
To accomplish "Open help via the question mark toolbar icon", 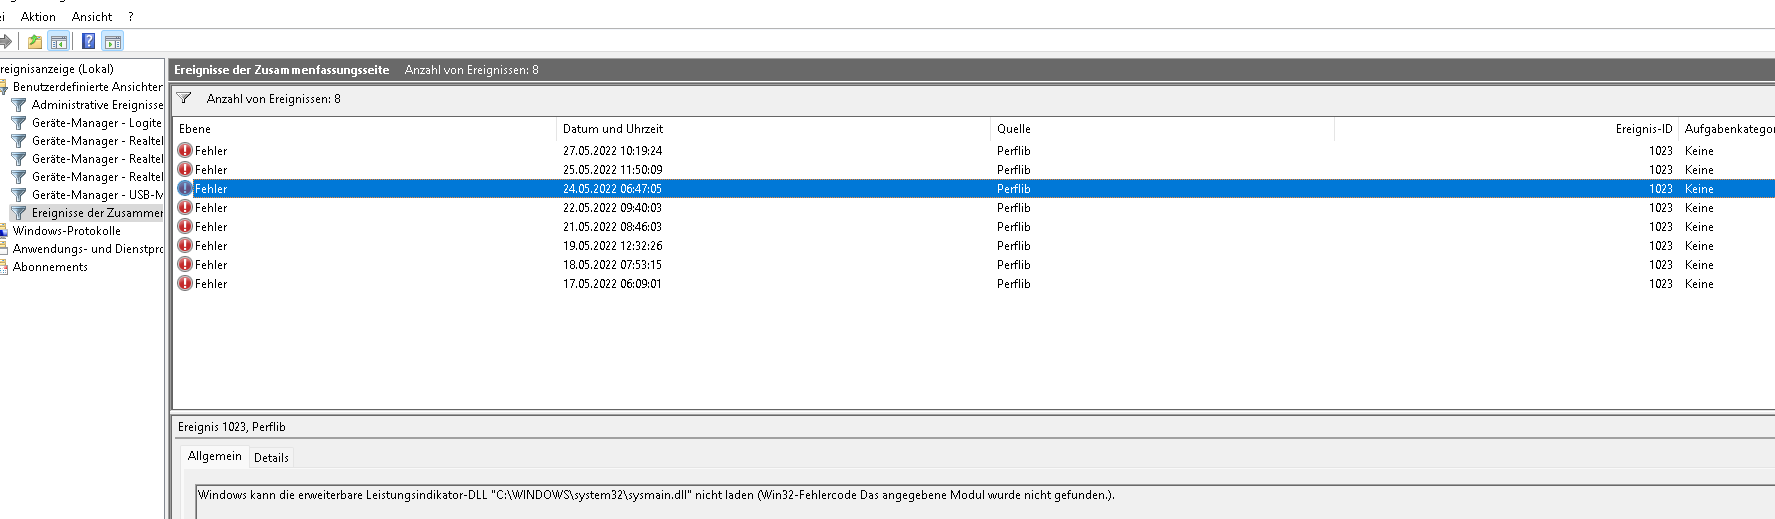I will [x=88, y=41].
